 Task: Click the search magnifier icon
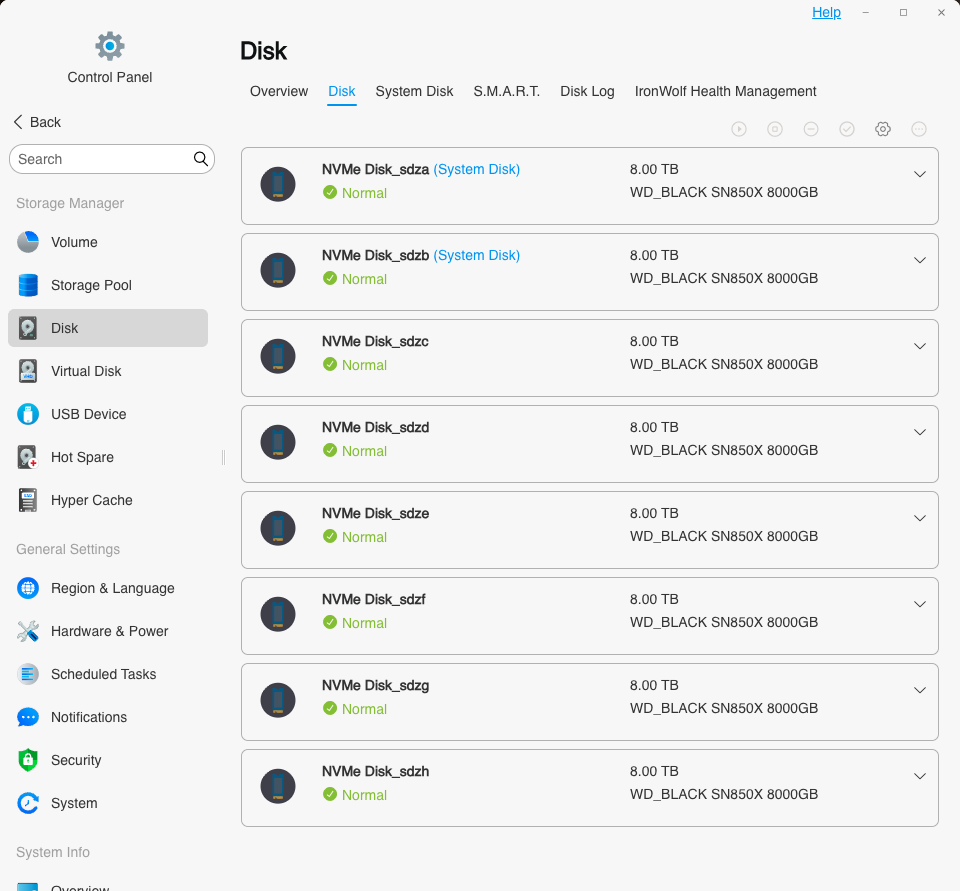(200, 159)
